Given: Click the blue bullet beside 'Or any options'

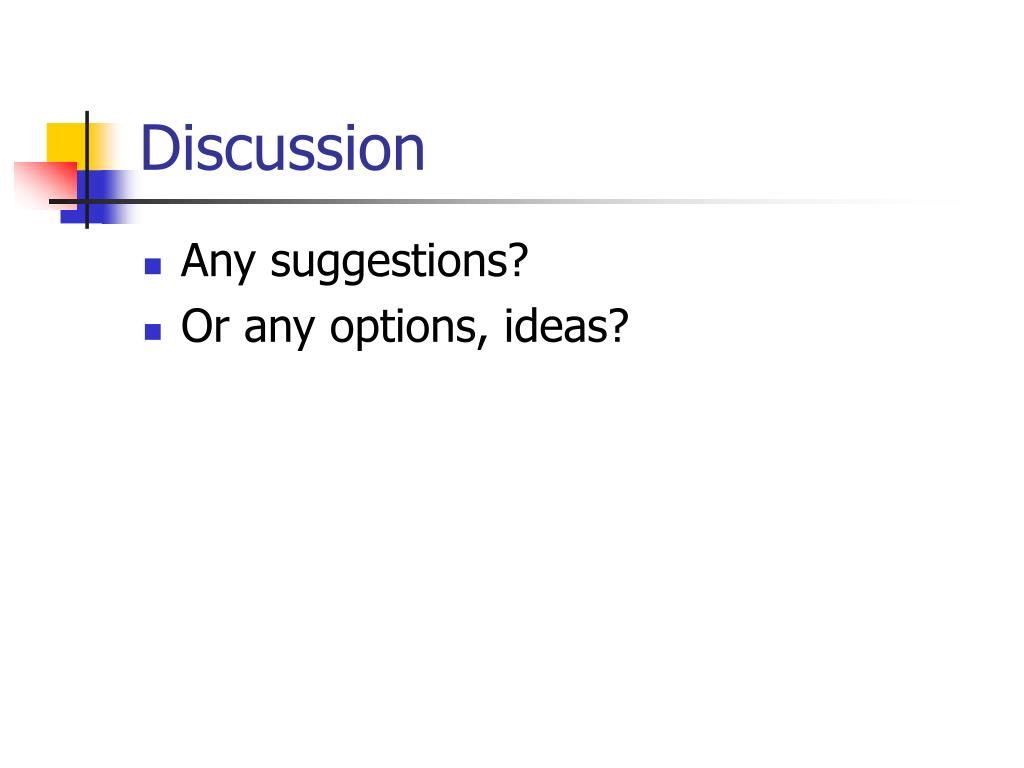Looking at the screenshot, I should [153, 332].
